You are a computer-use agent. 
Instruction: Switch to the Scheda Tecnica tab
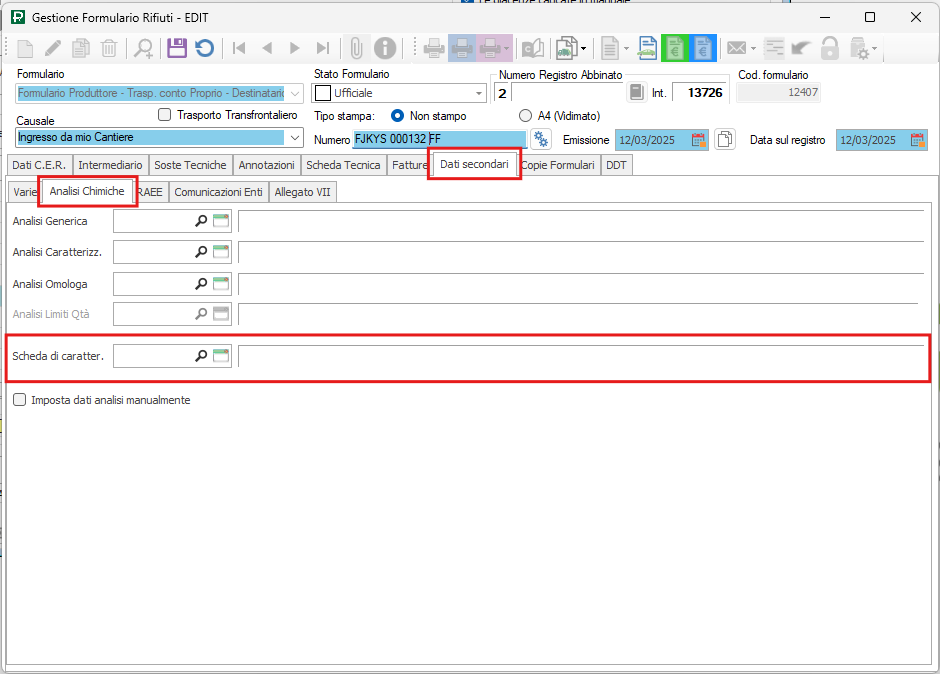tap(343, 165)
